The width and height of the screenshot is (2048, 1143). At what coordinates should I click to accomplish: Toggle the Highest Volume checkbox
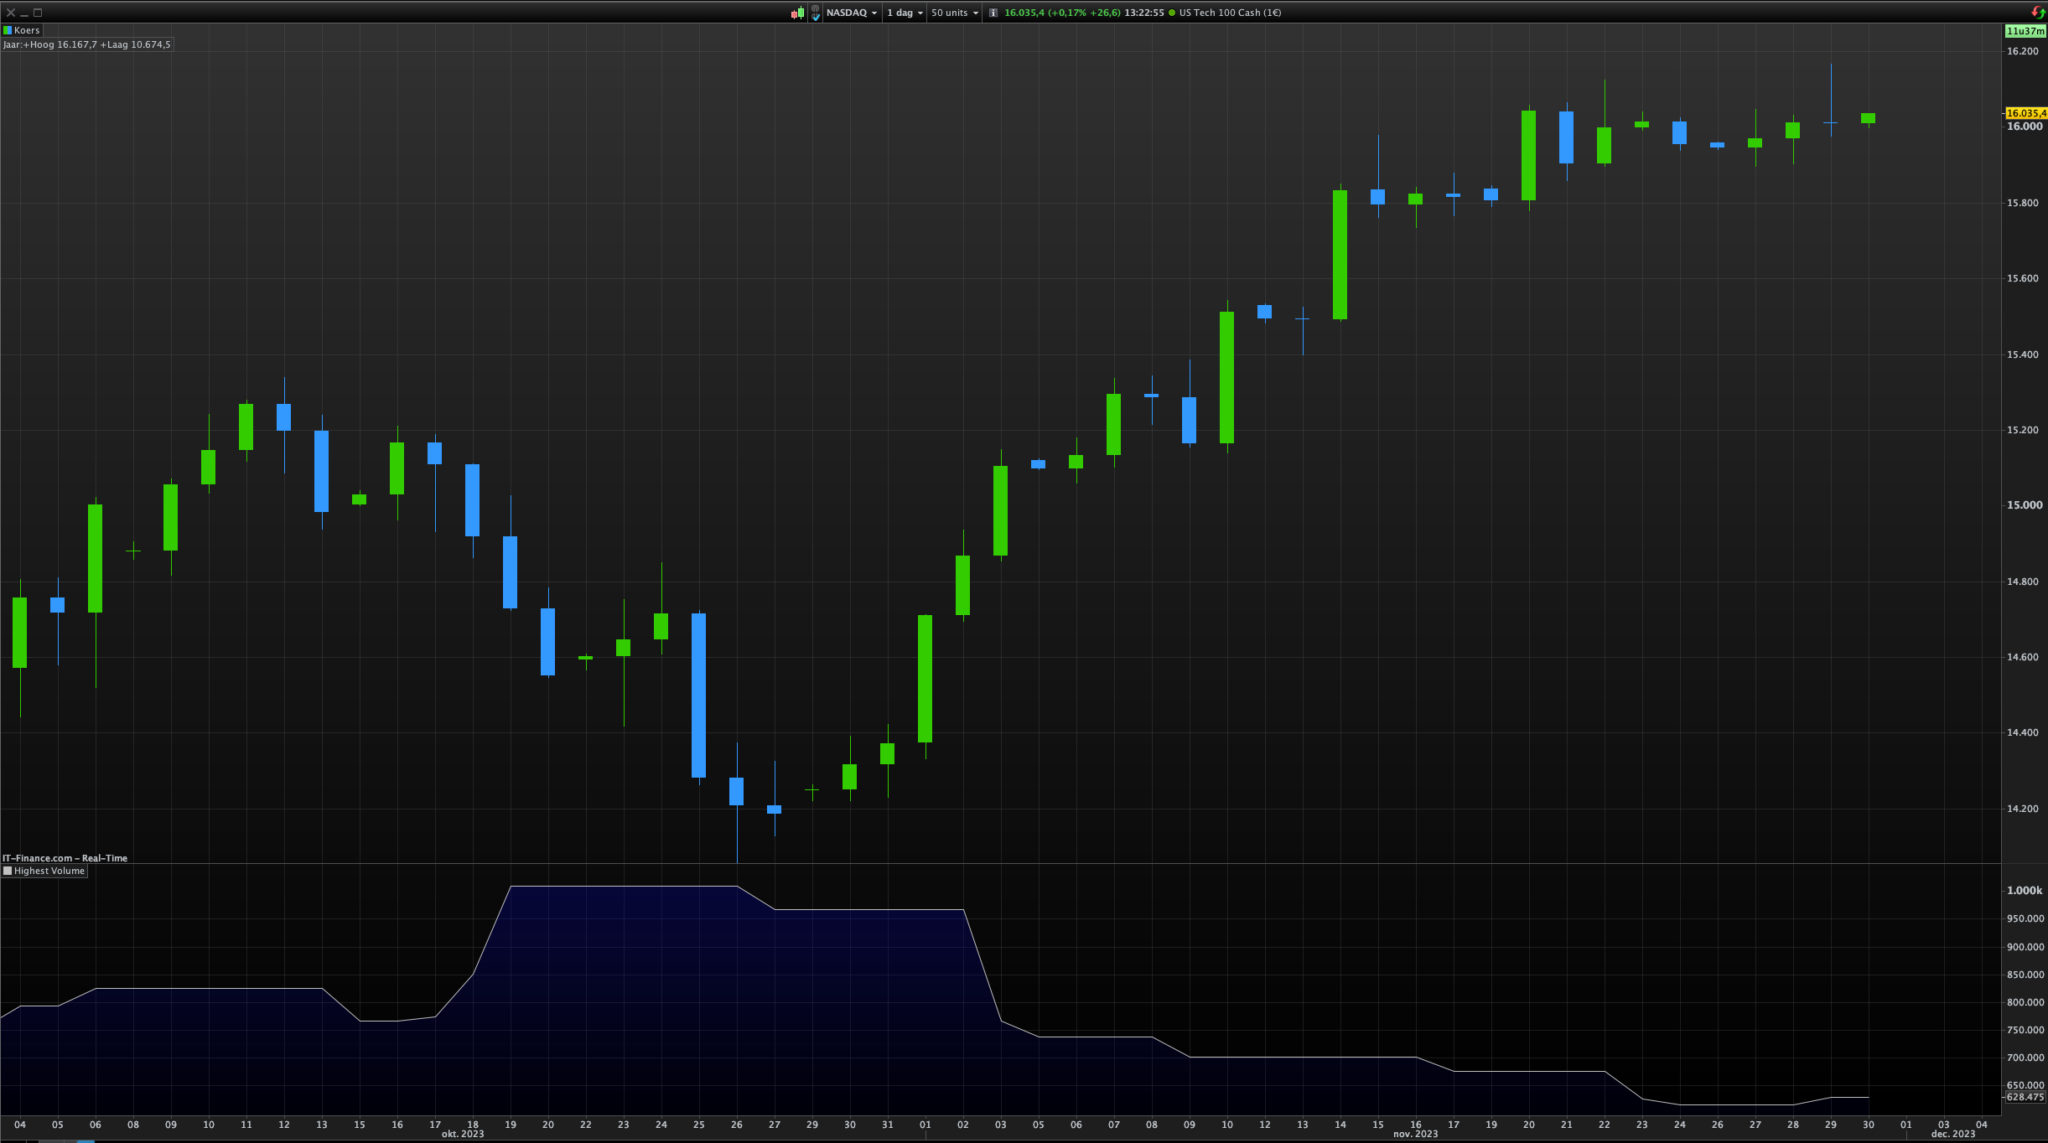coord(8,871)
